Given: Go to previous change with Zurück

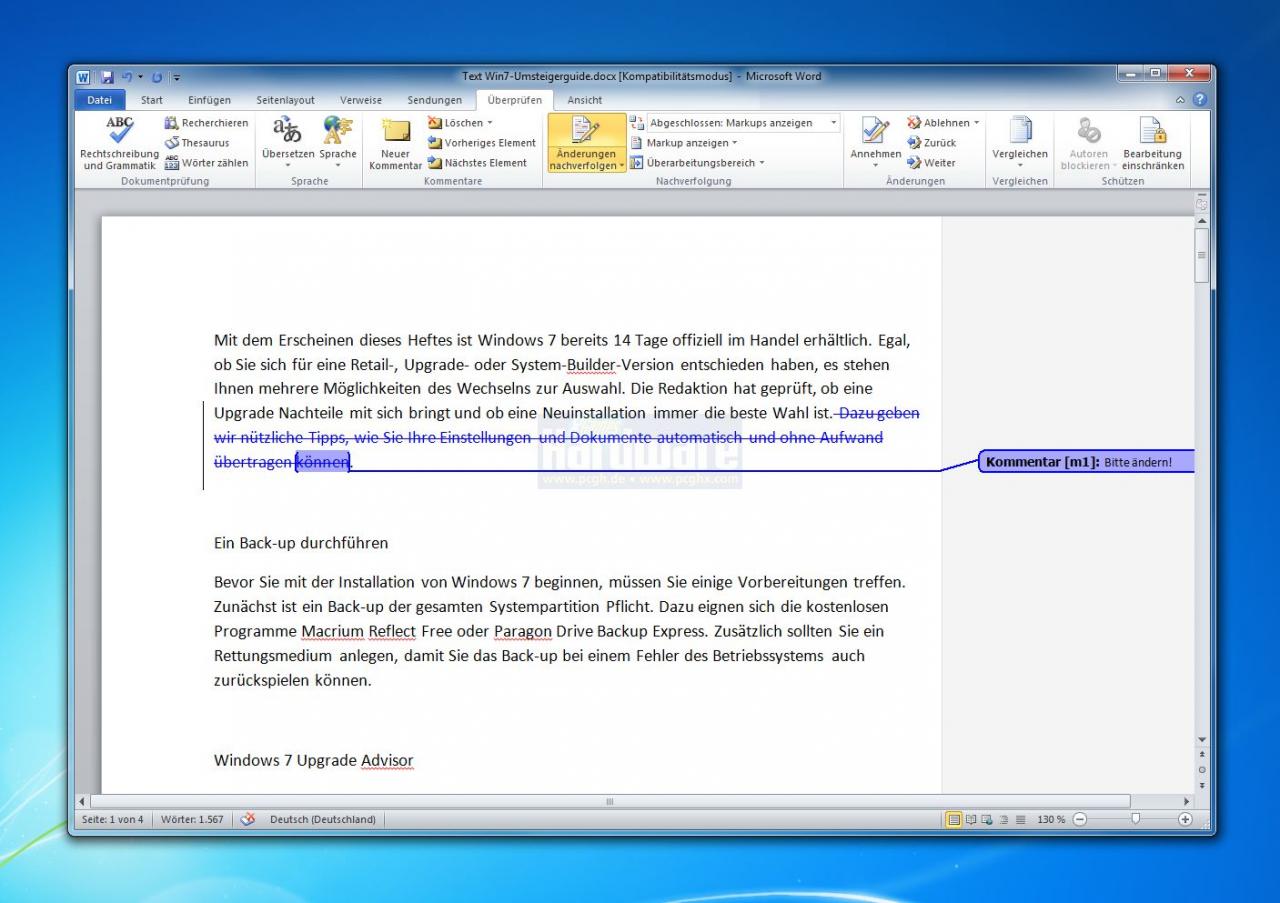Looking at the screenshot, I should (932, 143).
